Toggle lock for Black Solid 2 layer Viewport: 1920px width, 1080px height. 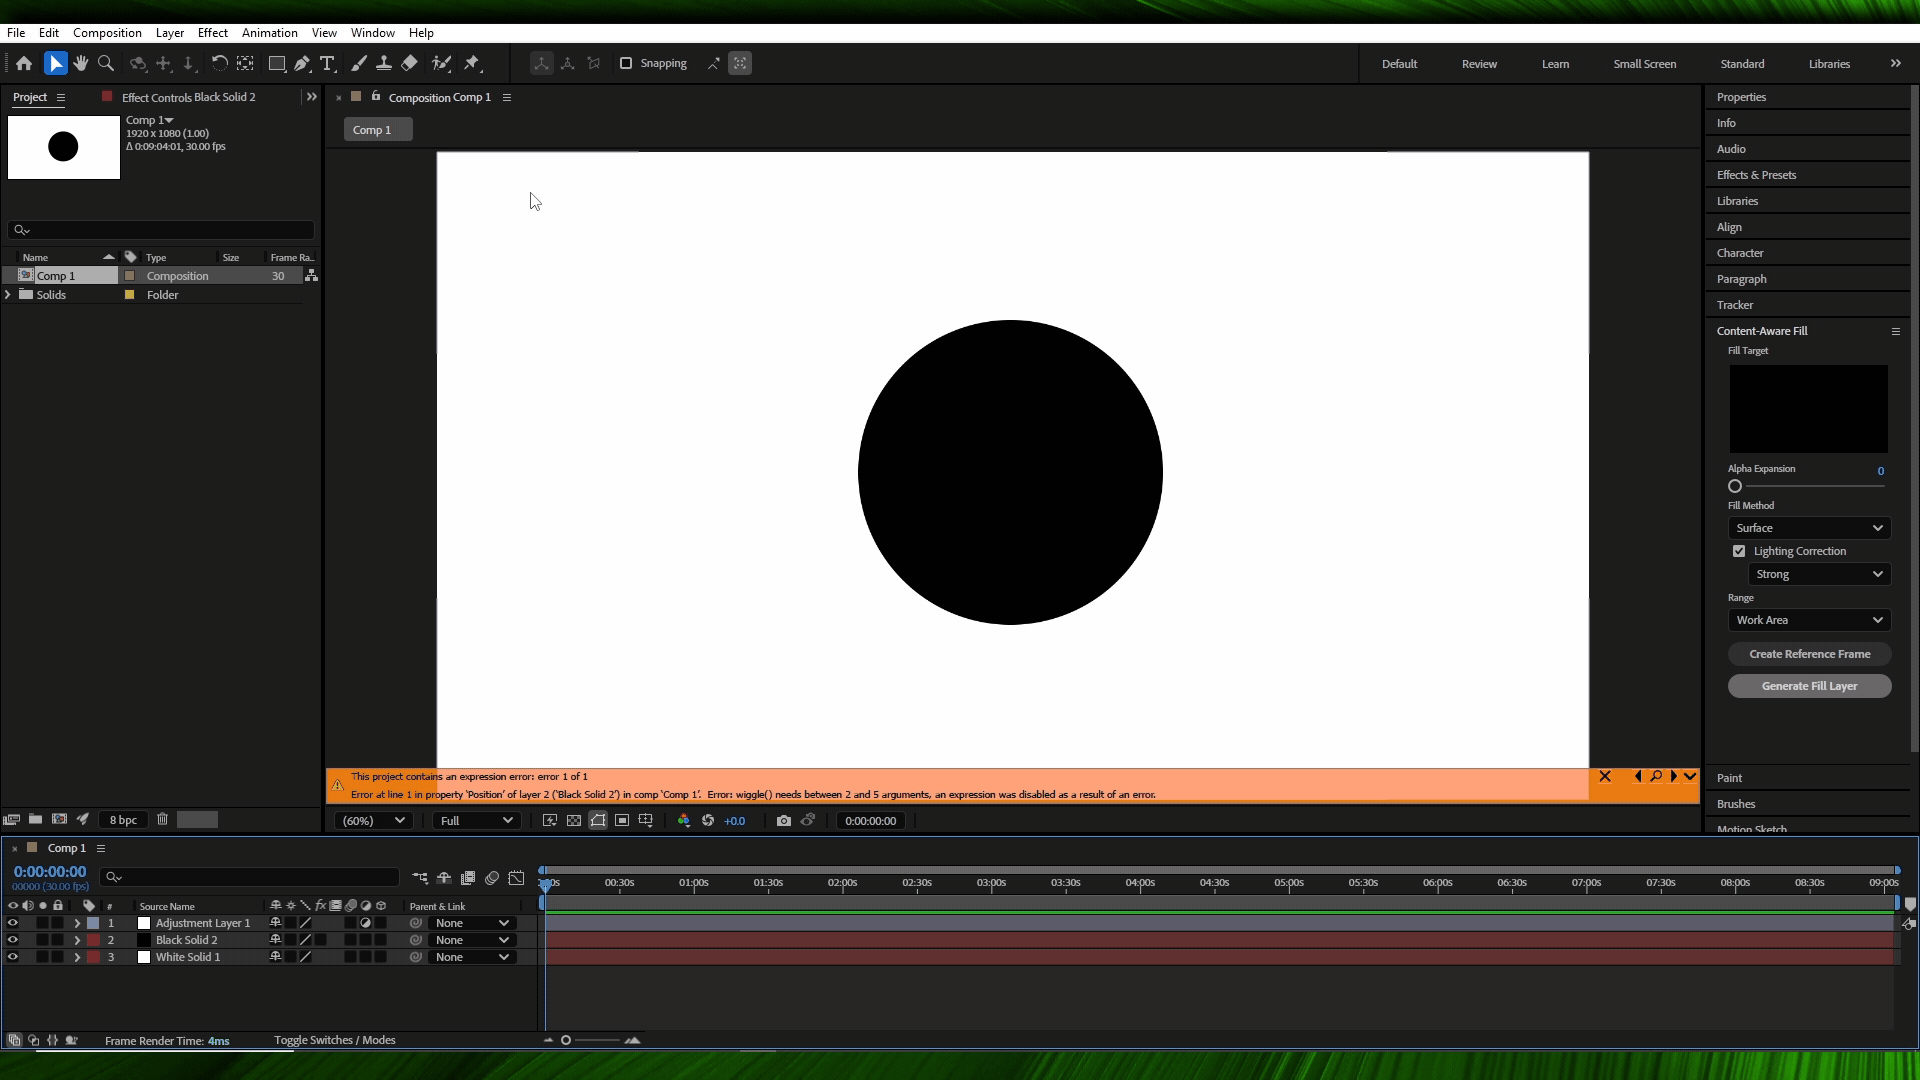pos(58,941)
